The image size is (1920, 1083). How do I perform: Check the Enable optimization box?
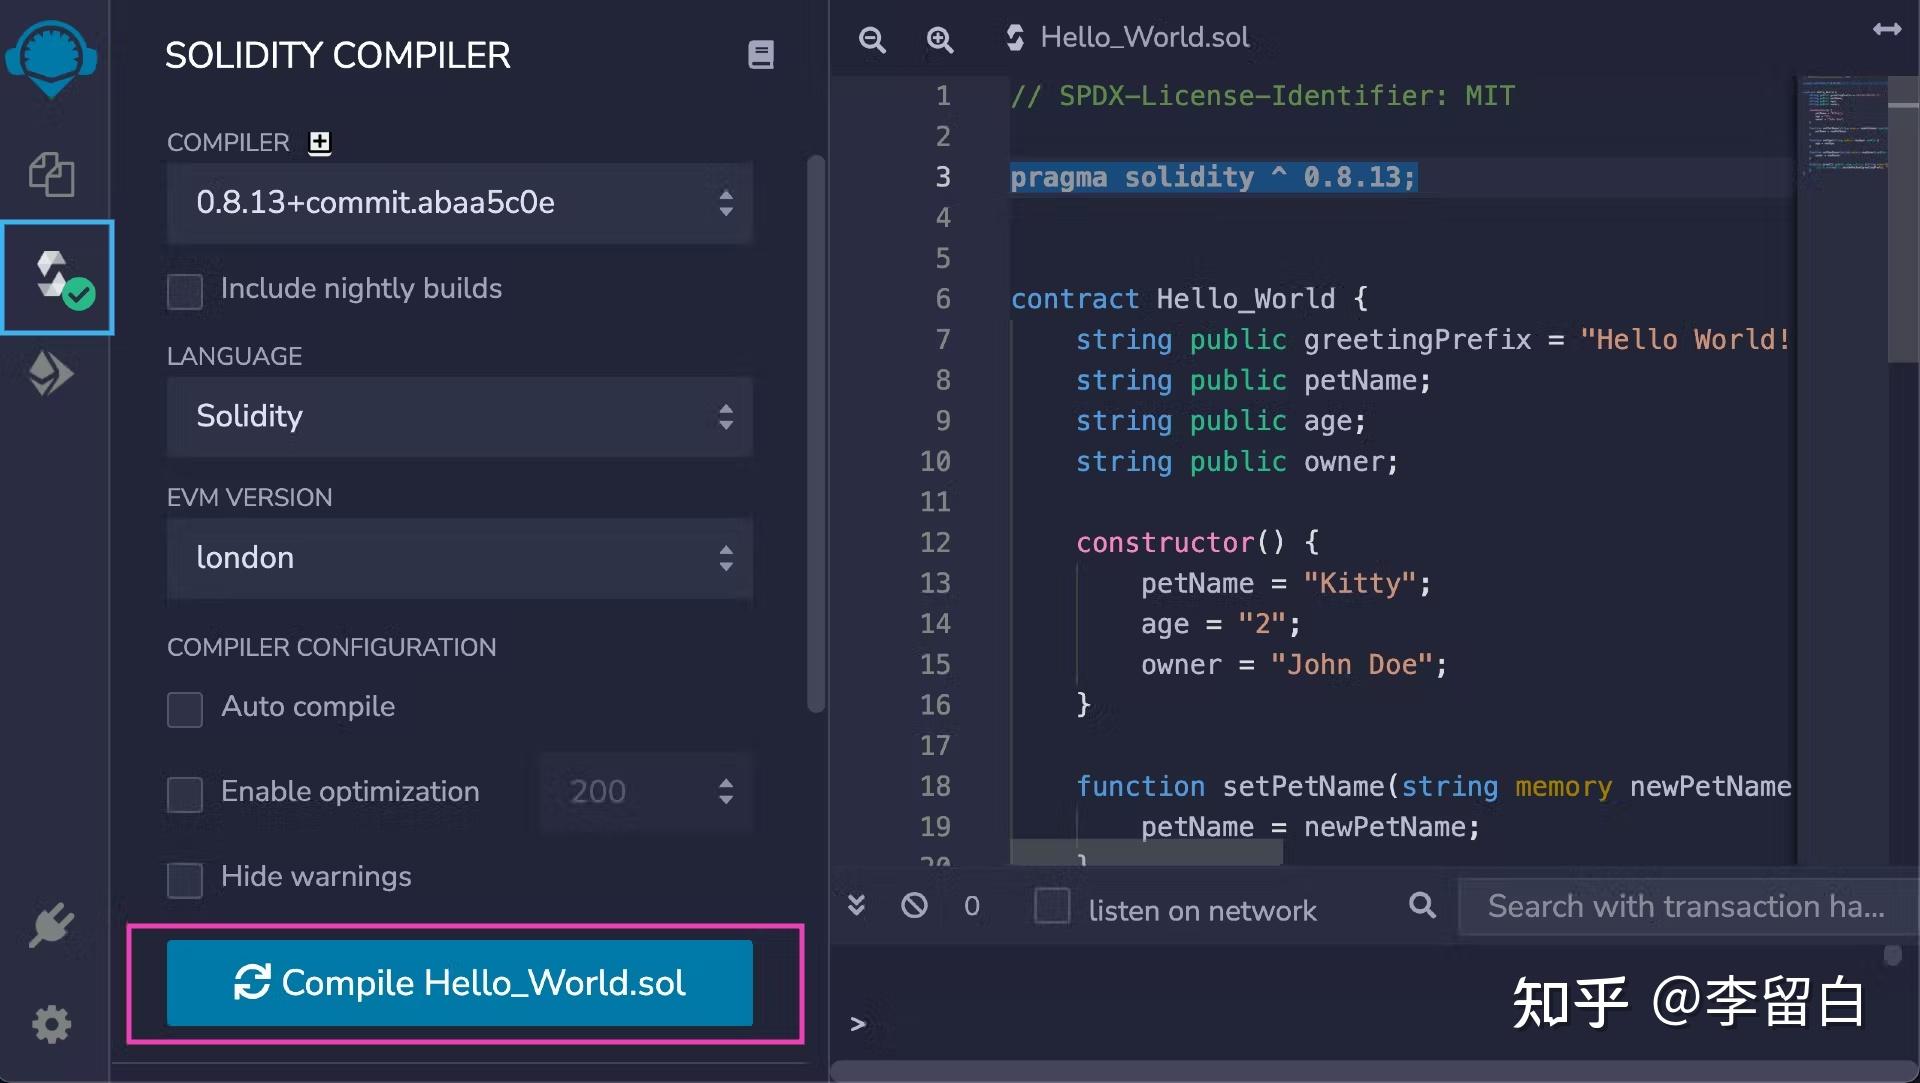(185, 794)
